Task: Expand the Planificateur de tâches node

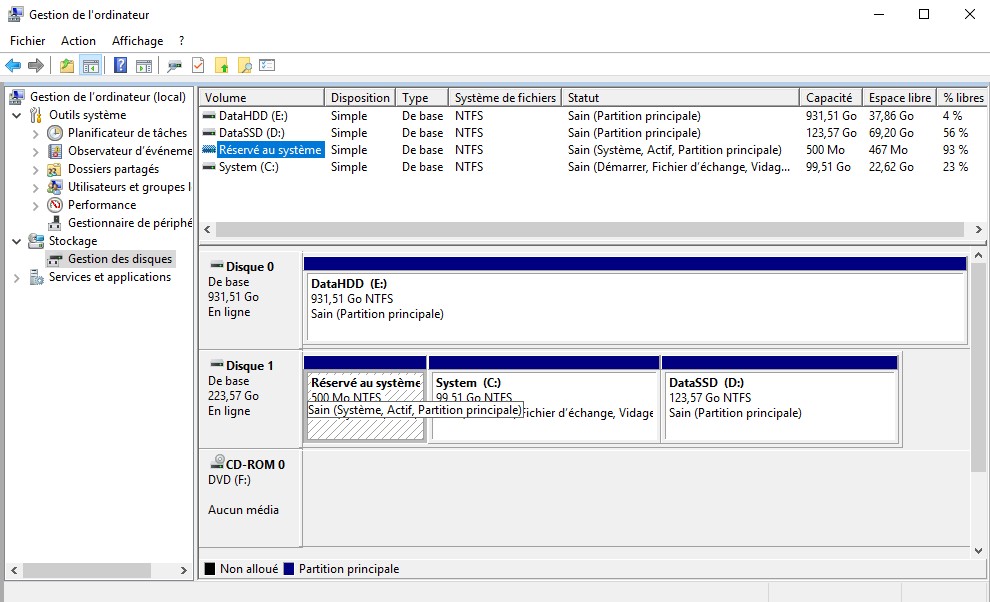Action: click(x=36, y=133)
